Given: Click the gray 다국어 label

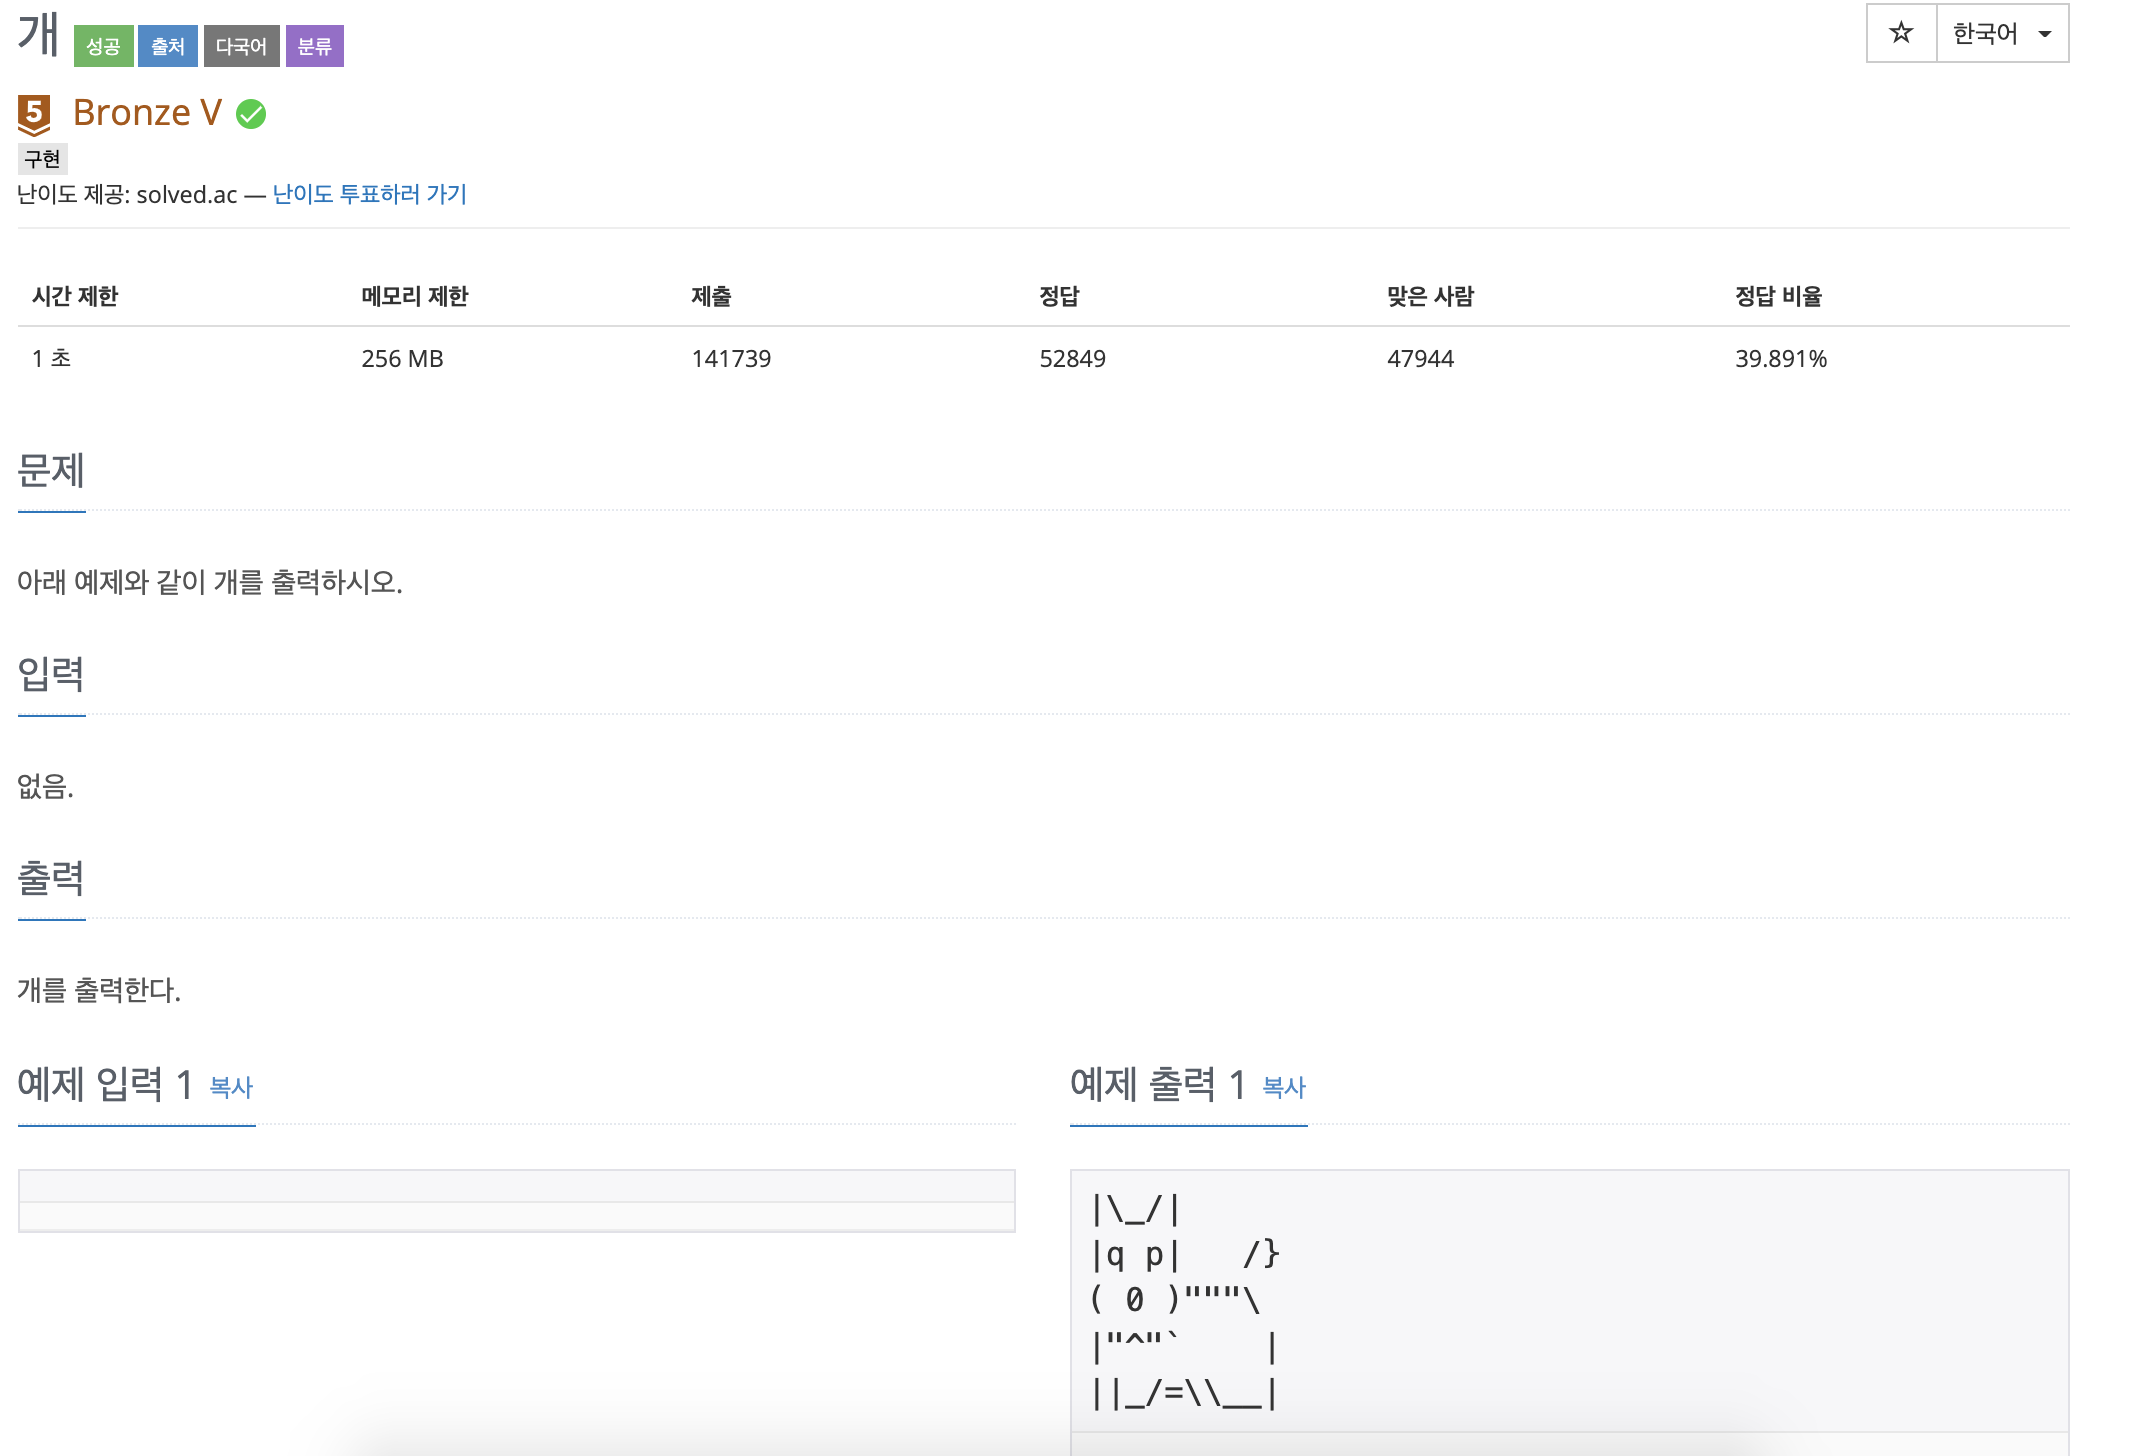Looking at the screenshot, I should pos(241,46).
